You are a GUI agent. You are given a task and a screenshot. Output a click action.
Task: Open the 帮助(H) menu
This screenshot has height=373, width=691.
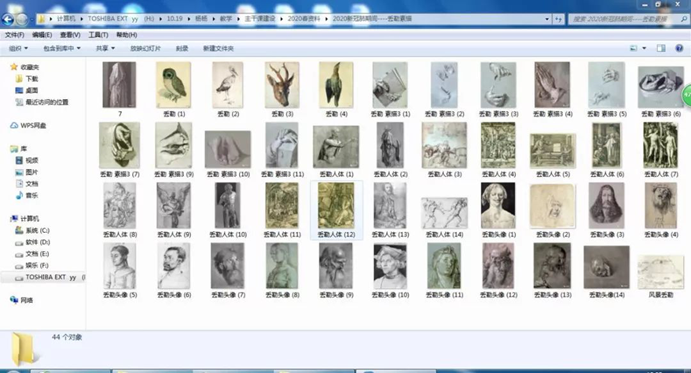click(126, 35)
